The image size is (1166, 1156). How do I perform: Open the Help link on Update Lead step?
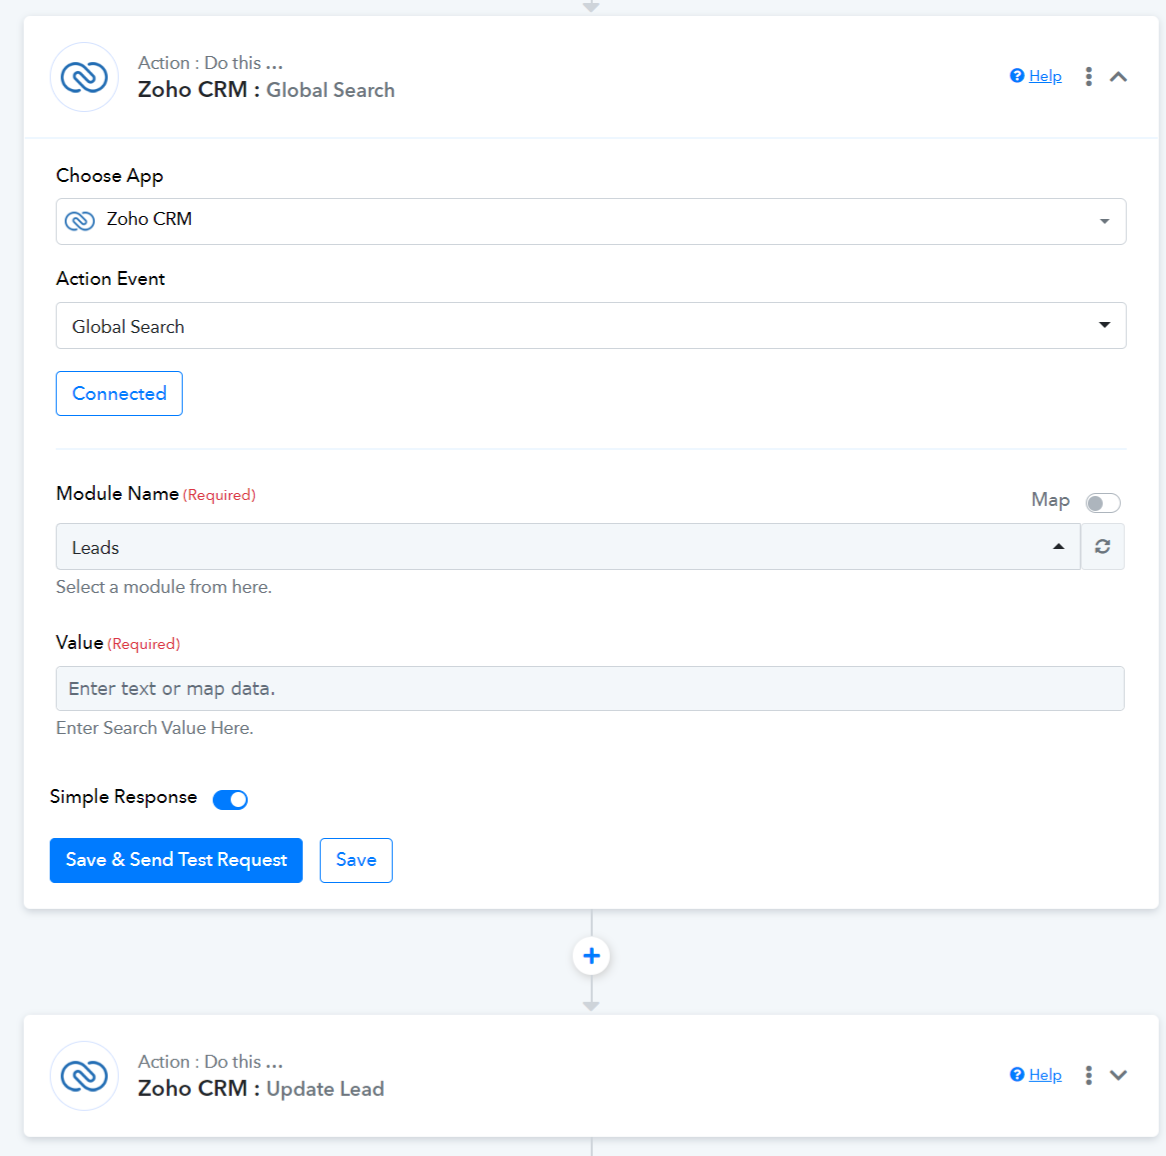(x=1045, y=1074)
